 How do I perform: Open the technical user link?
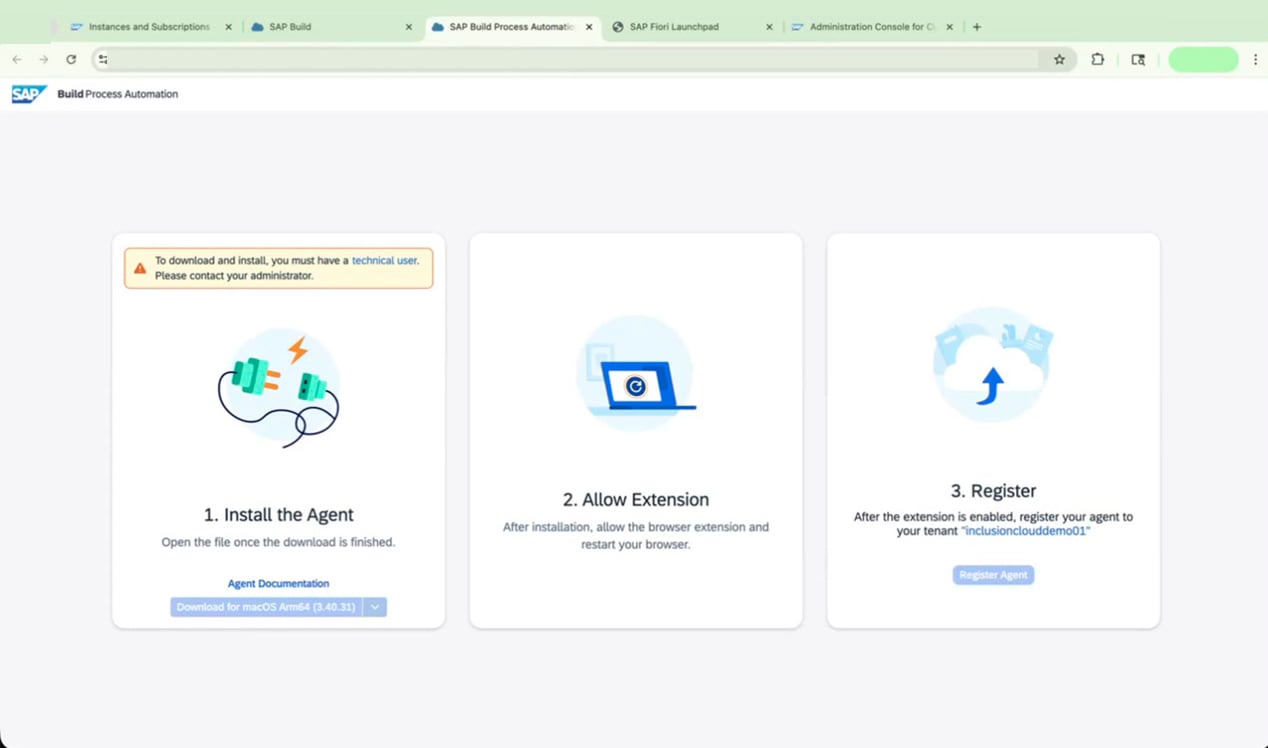pyautogui.click(x=384, y=260)
